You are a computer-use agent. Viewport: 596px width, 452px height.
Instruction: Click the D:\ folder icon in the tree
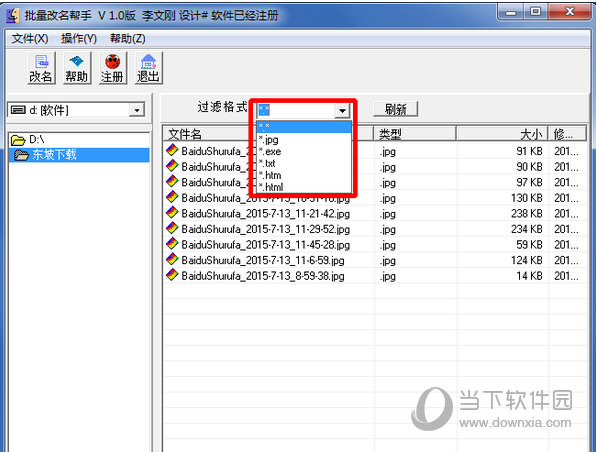pyautogui.click(x=17, y=140)
